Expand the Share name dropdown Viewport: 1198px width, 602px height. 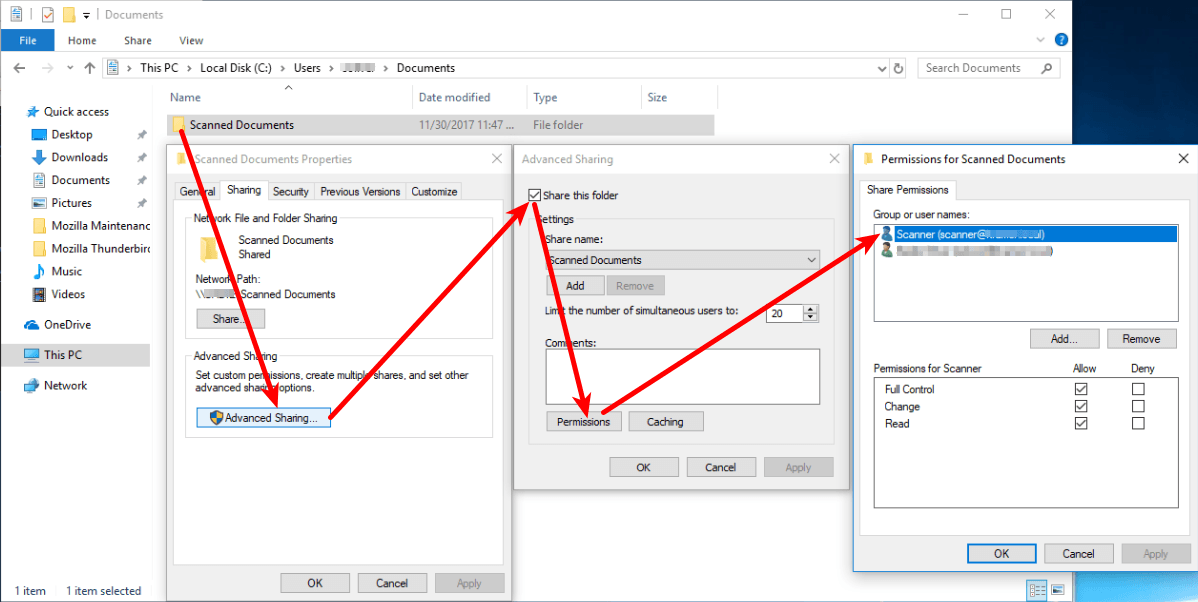click(810, 260)
